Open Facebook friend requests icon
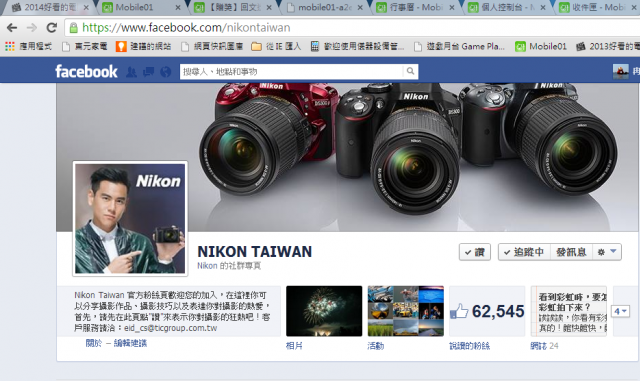 point(131,72)
